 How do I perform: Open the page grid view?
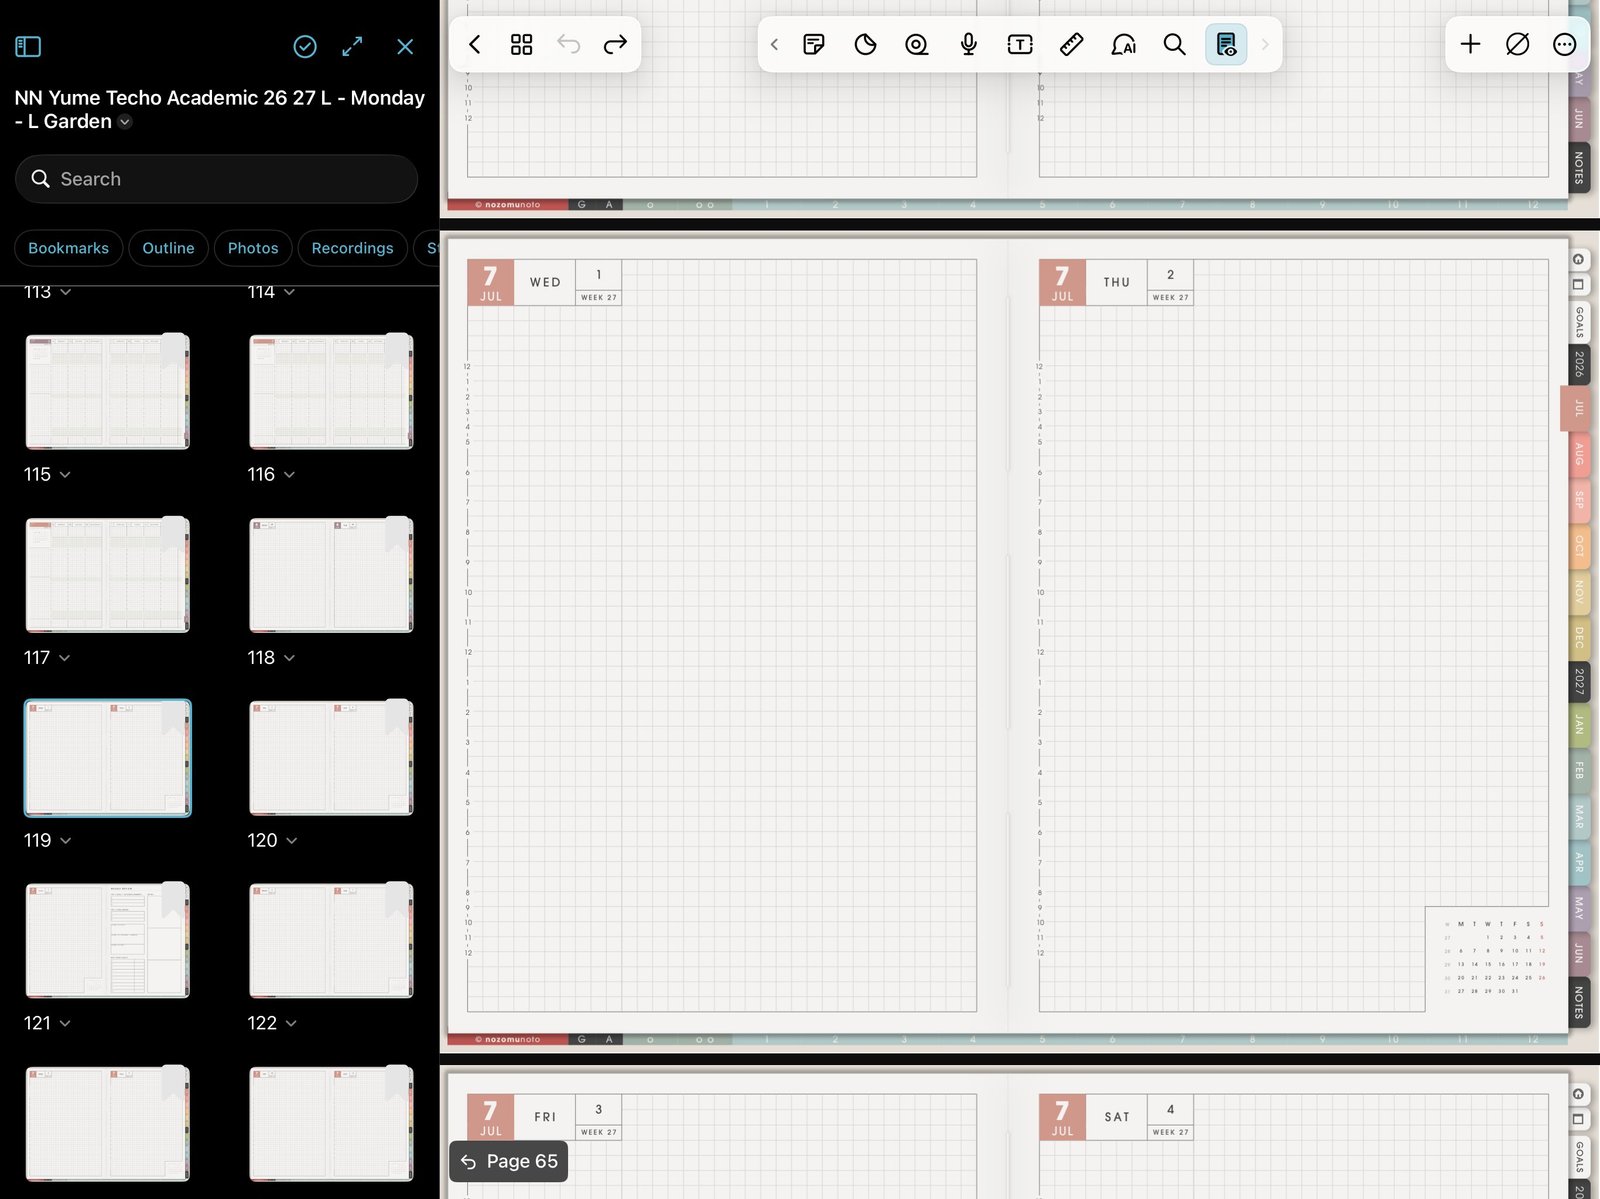pyautogui.click(x=521, y=45)
